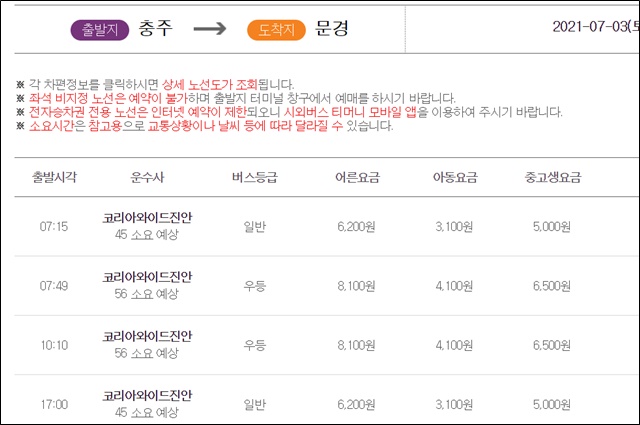
Task: Open 코리아와이드진안 route for 10:10 bus
Action: 147,336
